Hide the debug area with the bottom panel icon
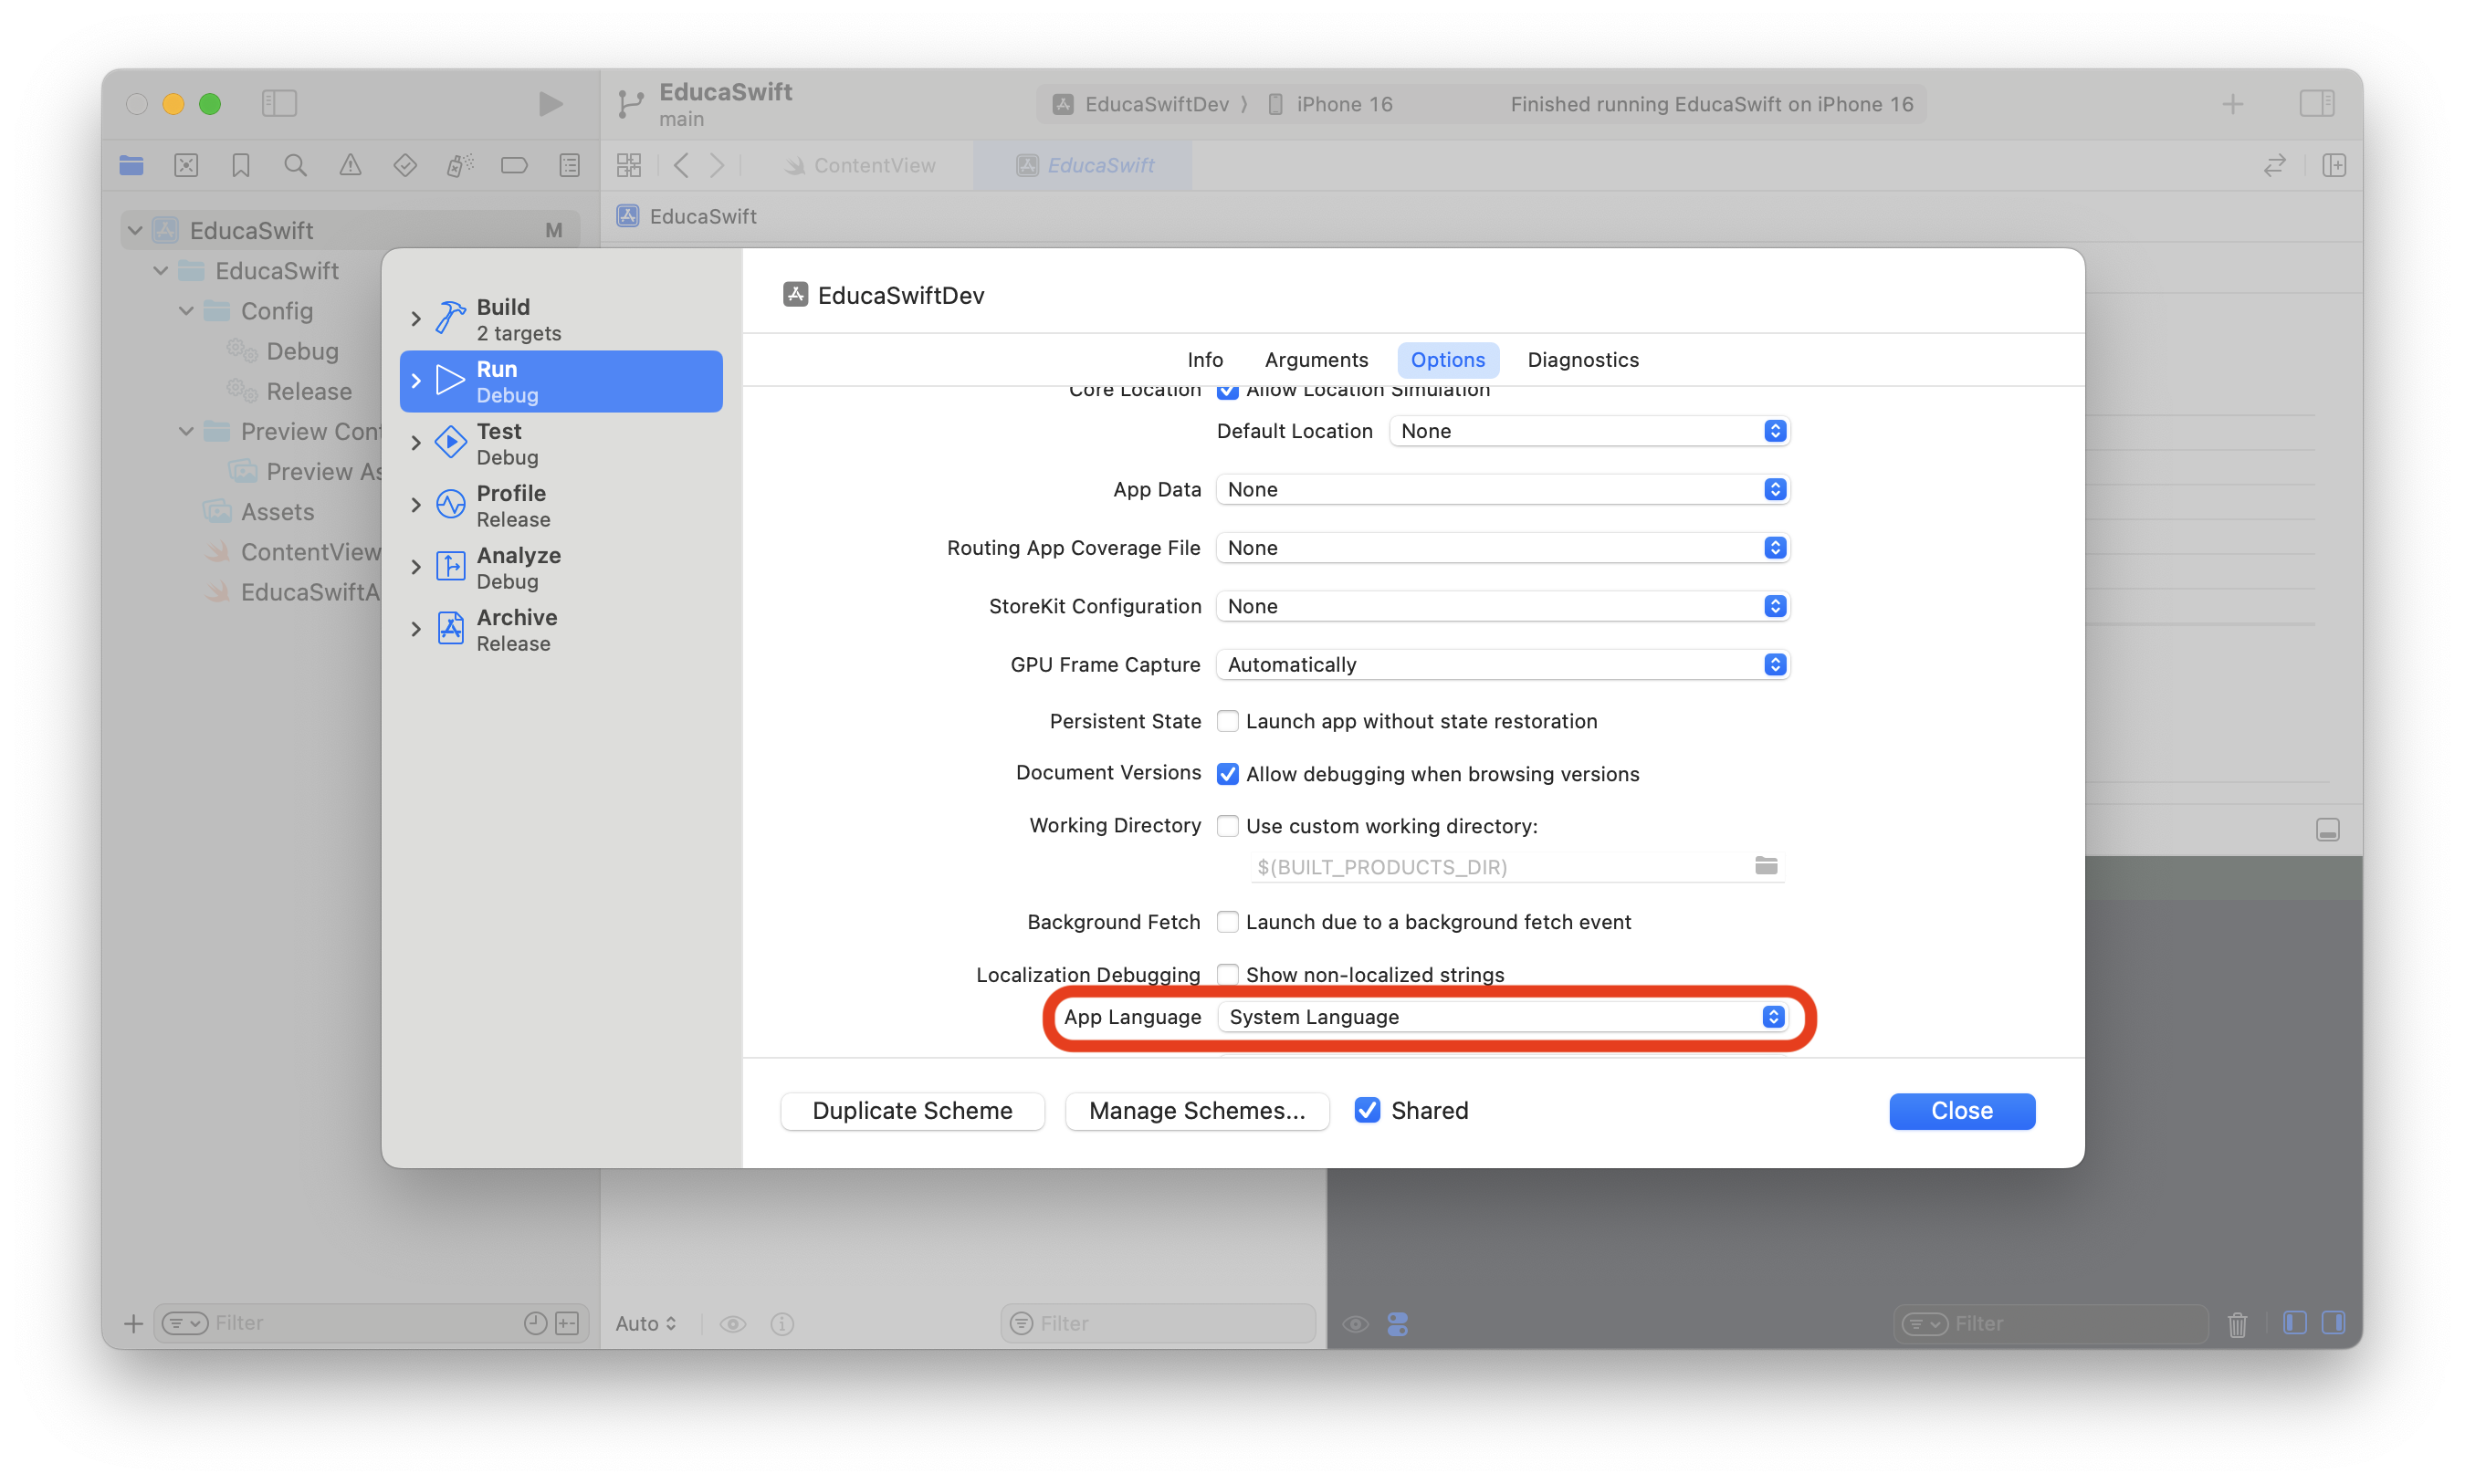The width and height of the screenshot is (2465, 1484). (x=2327, y=829)
